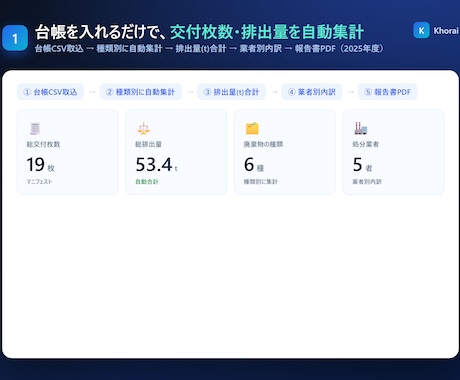Click the 処分業者 label
Viewport: 460px width, 380px height.
point(366,144)
